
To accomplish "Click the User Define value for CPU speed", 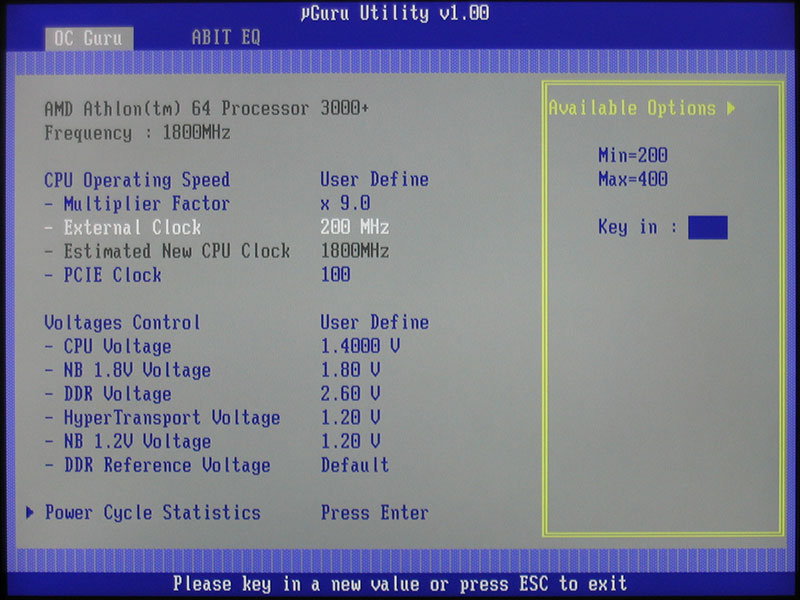I will (374, 180).
